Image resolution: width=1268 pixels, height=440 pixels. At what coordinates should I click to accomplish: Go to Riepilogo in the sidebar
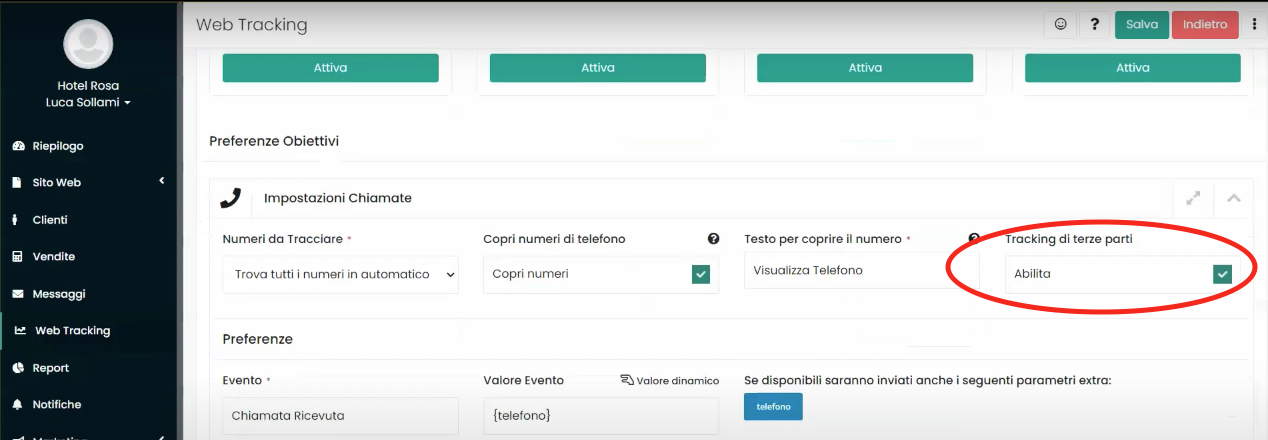[57, 146]
